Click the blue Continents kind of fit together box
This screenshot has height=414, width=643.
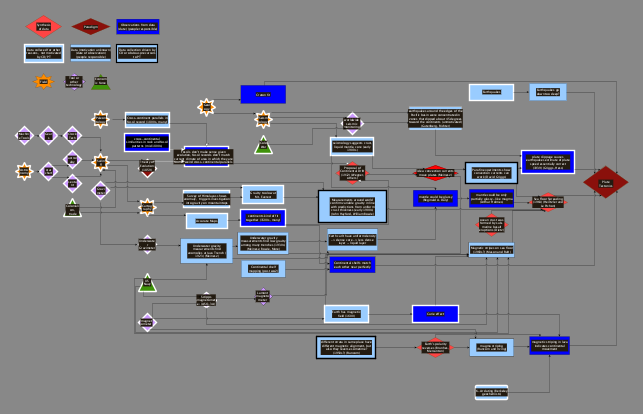click(x=263, y=218)
